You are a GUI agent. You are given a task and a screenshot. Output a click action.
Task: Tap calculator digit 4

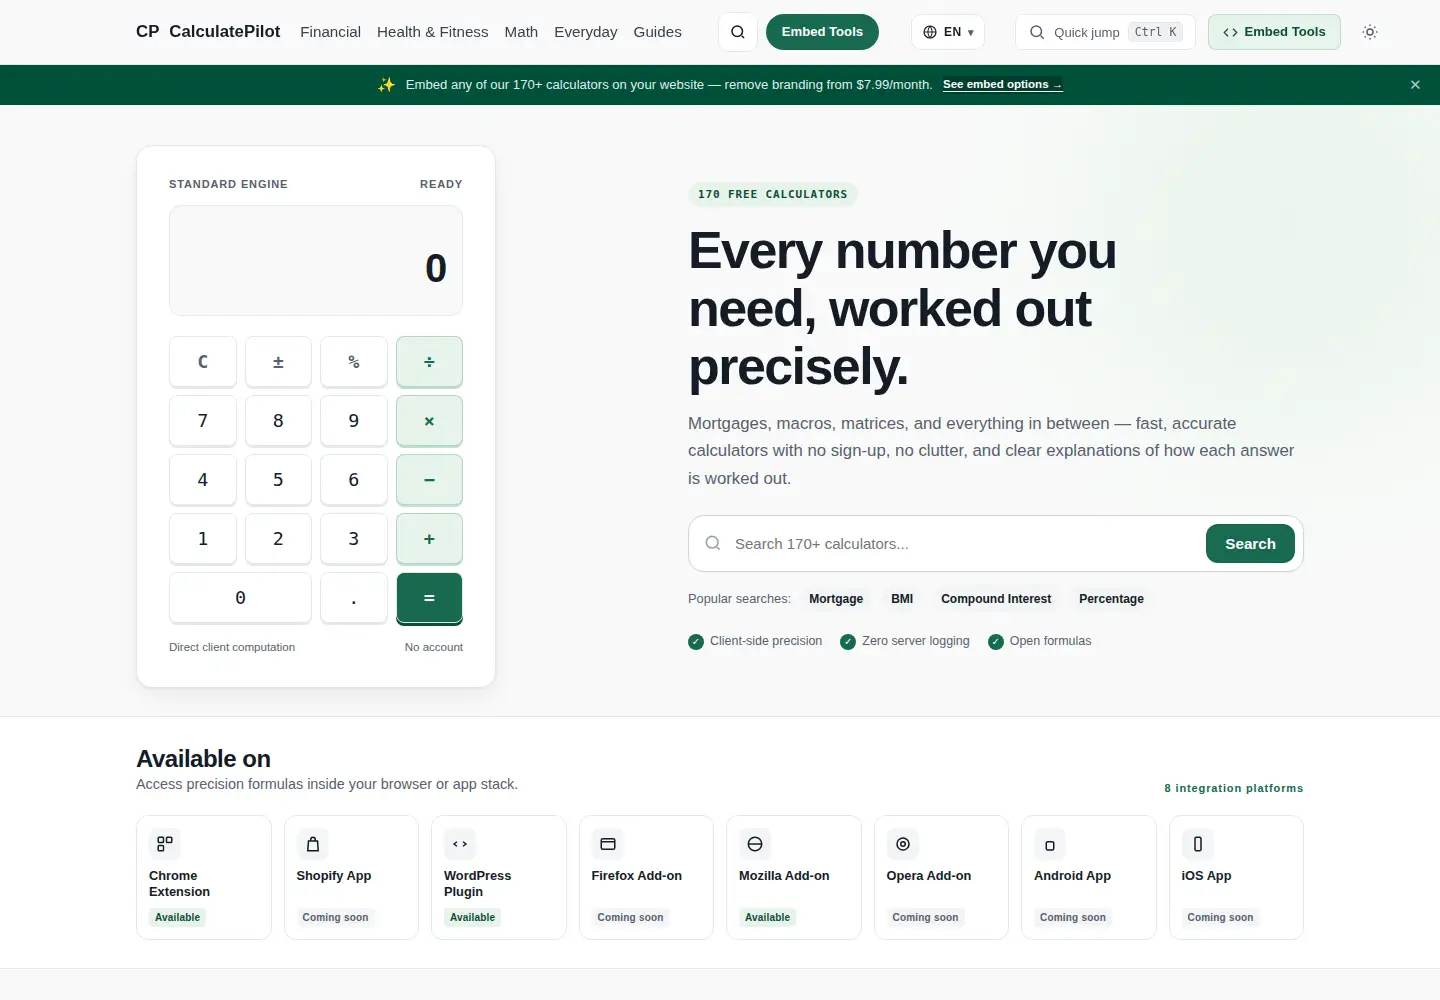203,480
